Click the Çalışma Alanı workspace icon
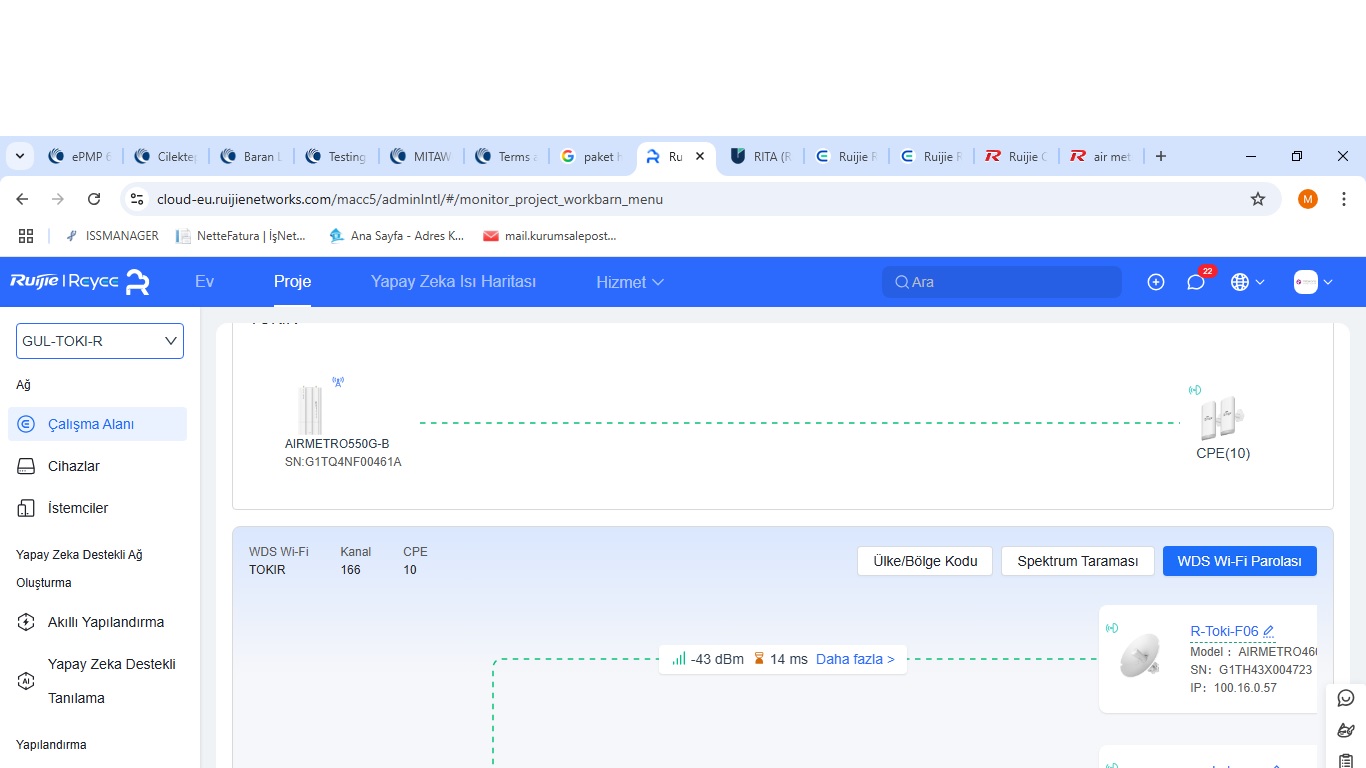The image size is (1366, 768). (27, 424)
